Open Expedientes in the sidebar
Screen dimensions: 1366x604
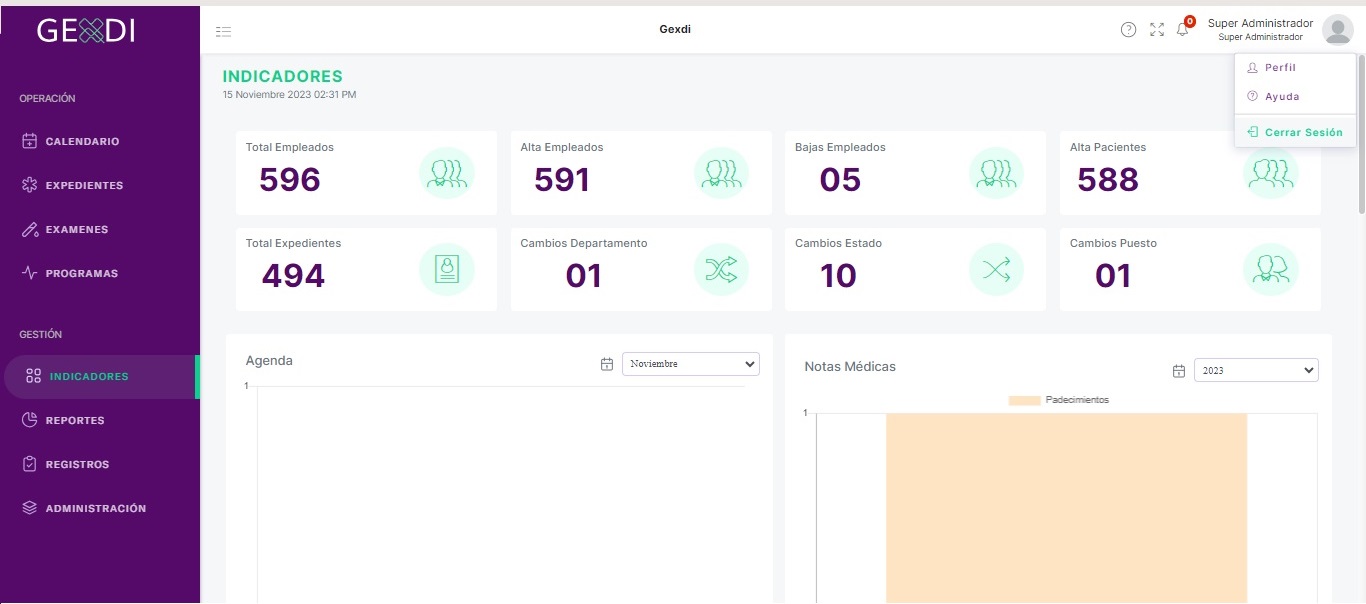click(100, 185)
